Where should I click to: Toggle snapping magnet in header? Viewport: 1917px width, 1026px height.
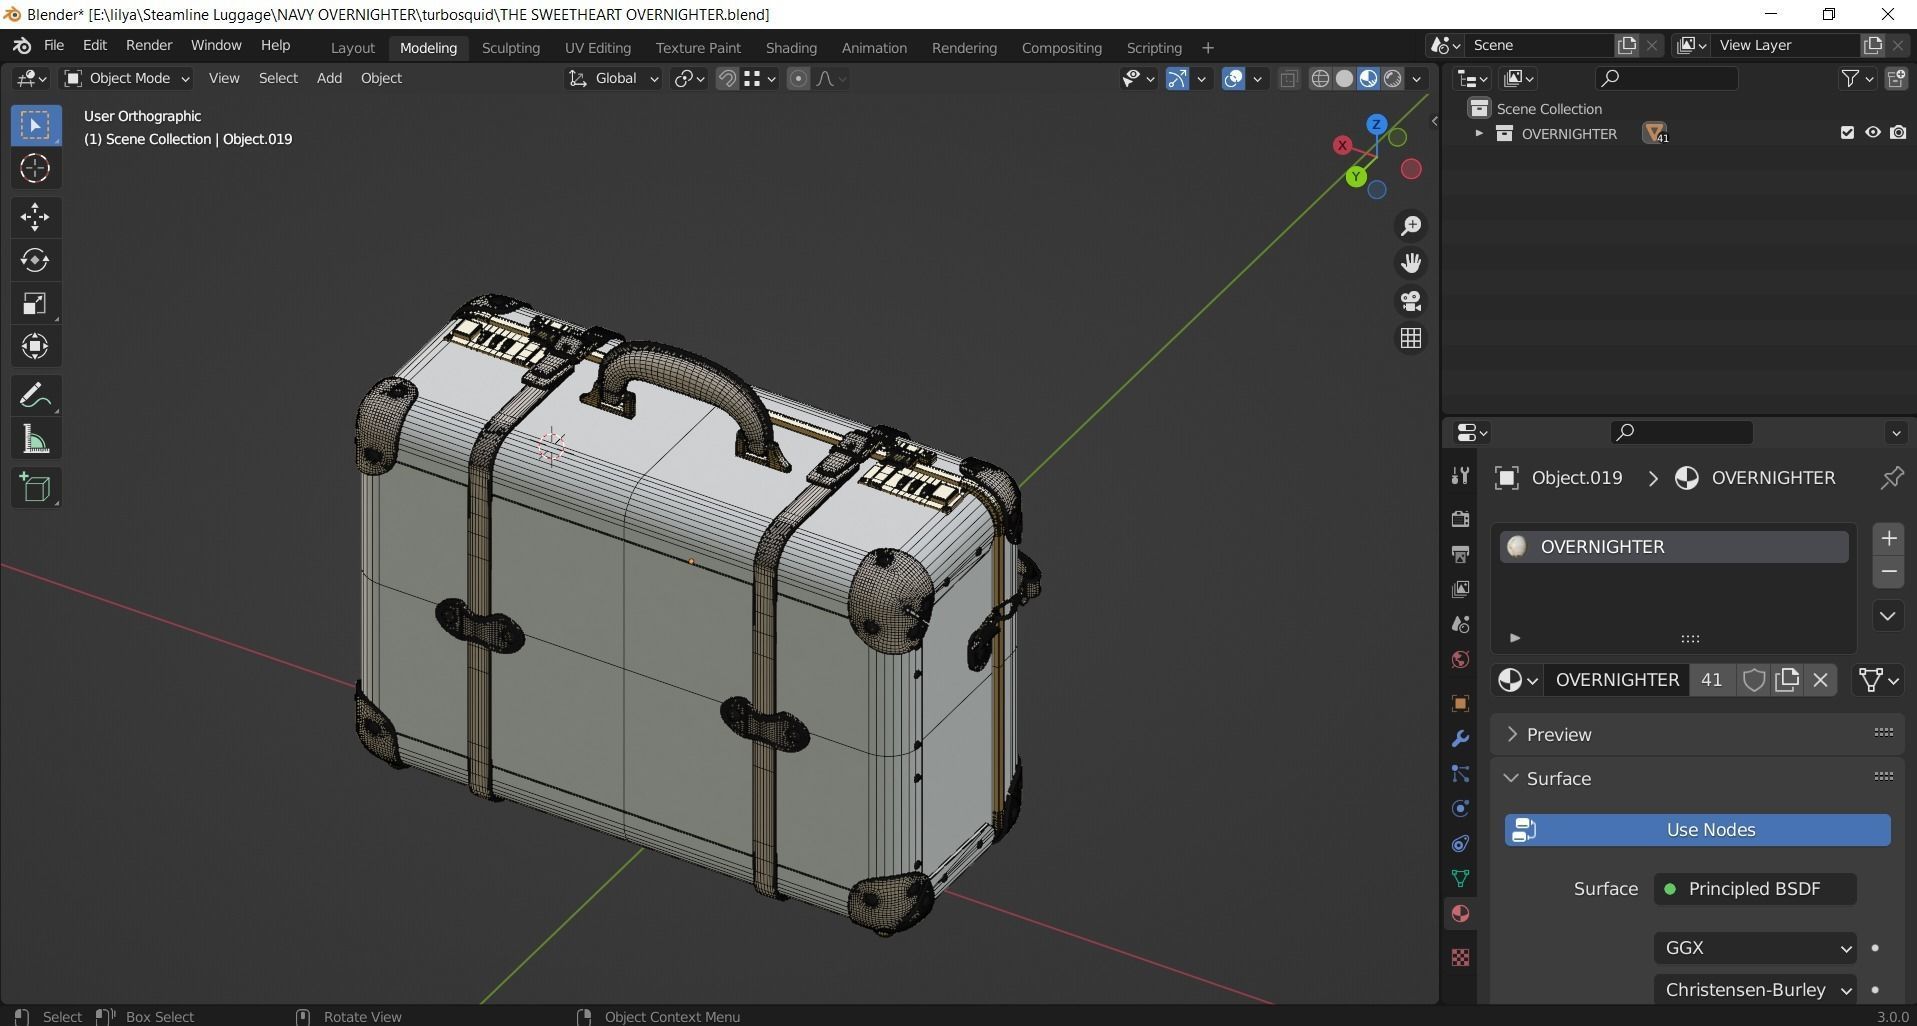coord(727,79)
